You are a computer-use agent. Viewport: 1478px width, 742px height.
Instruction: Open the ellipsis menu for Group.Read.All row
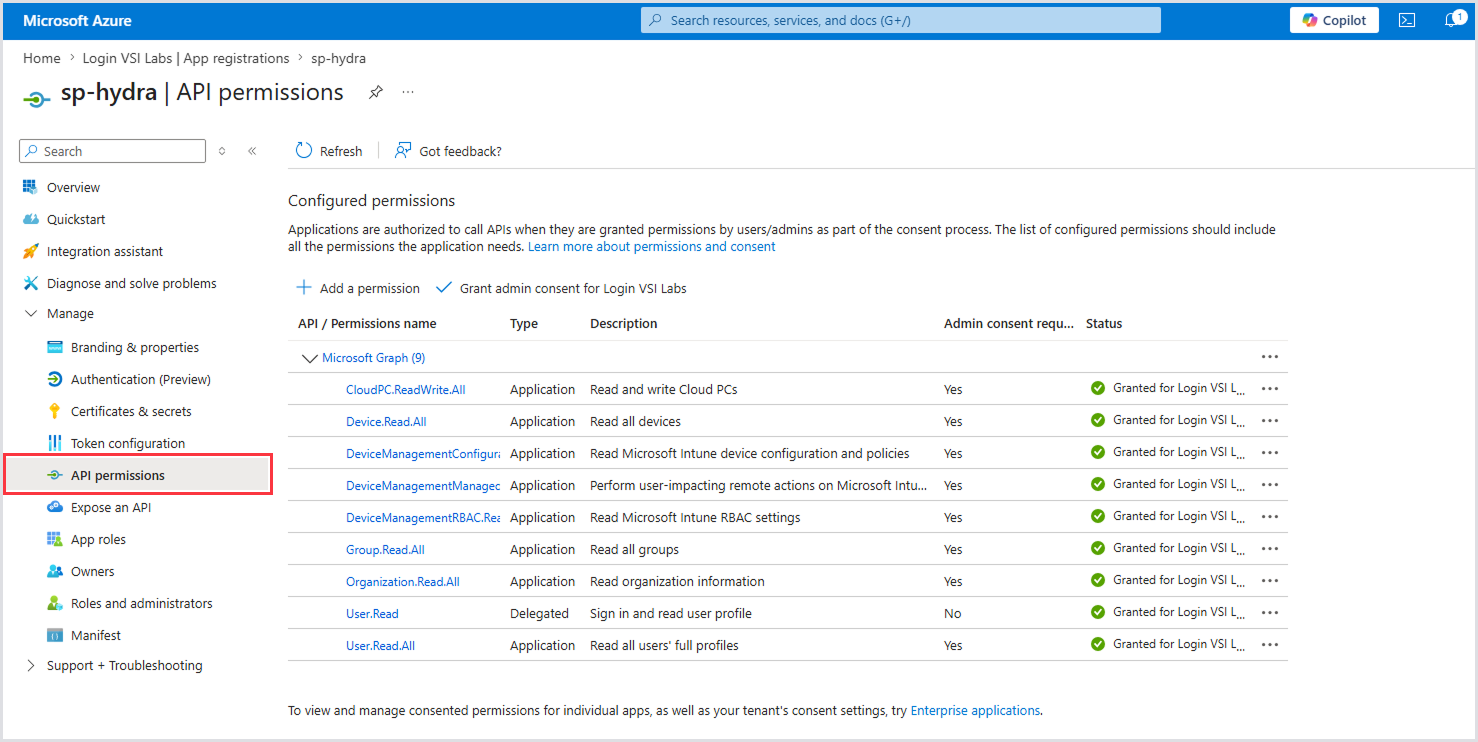pyautogui.click(x=1270, y=549)
